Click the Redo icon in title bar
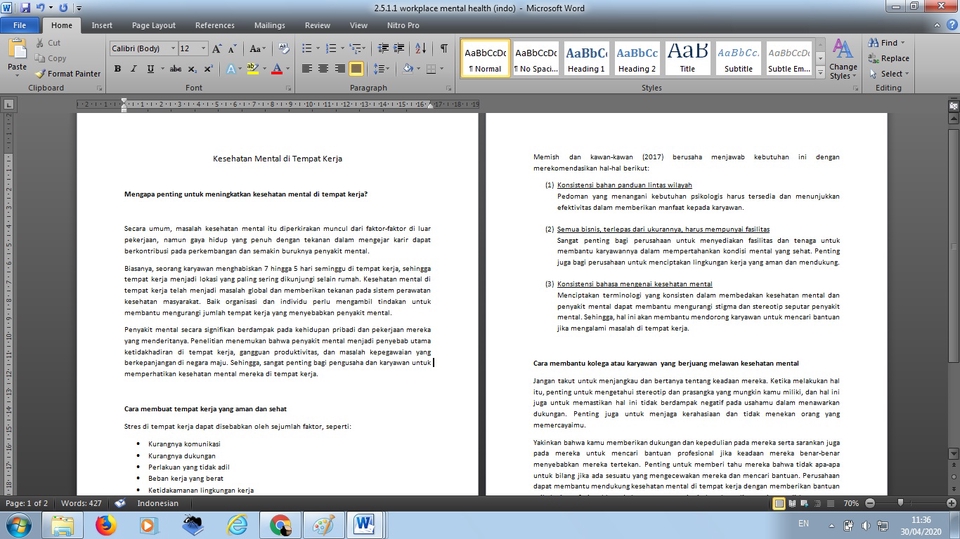 point(63,8)
